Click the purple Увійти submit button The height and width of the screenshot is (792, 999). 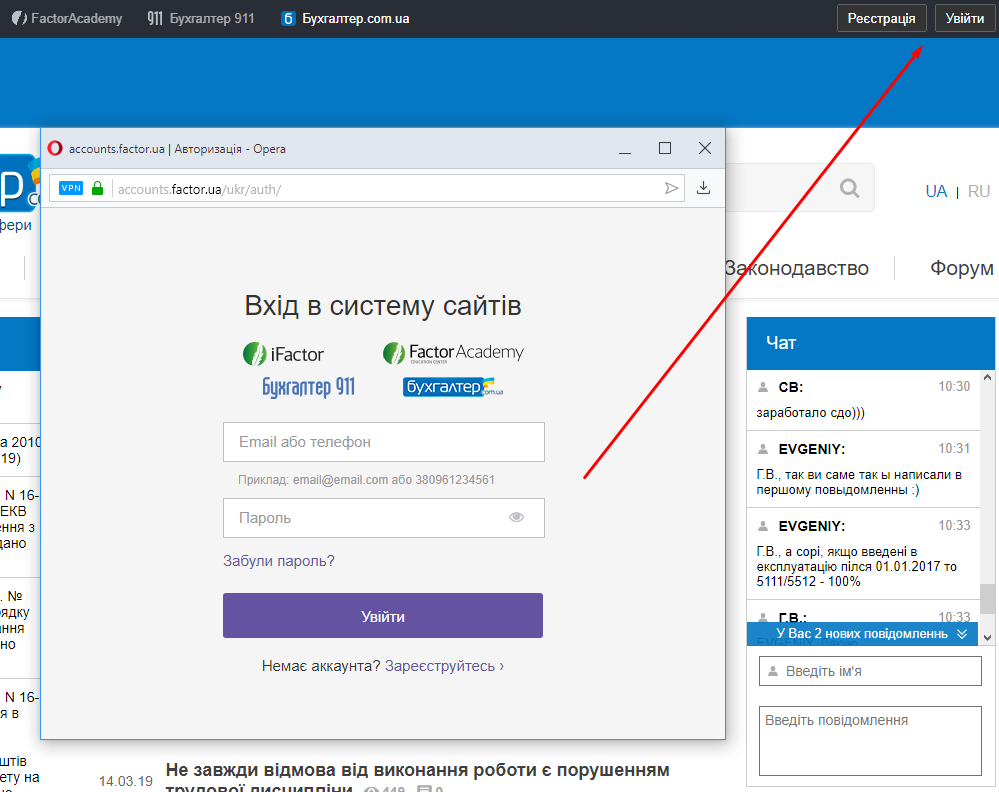383,616
